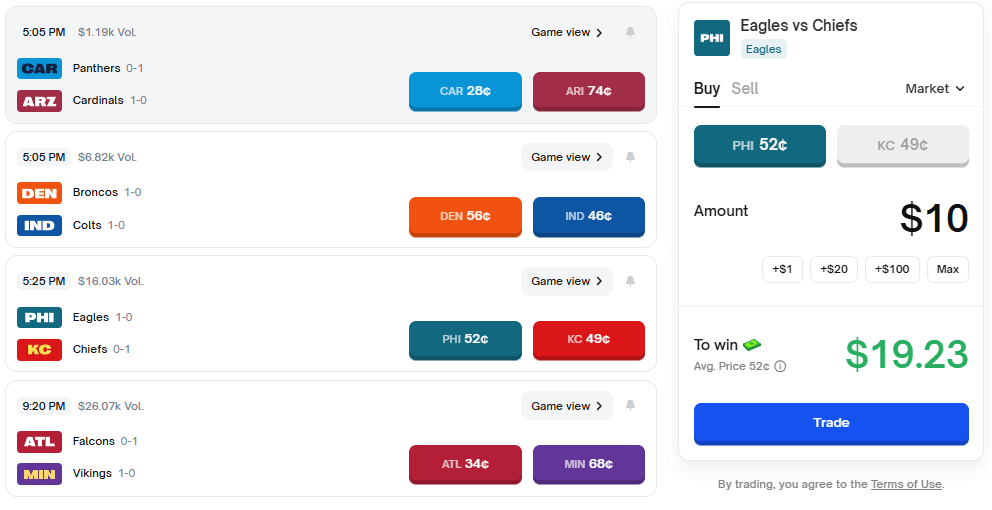Select the DEN 56¢ outcome
The image size is (992, 510).
[465, 216]
